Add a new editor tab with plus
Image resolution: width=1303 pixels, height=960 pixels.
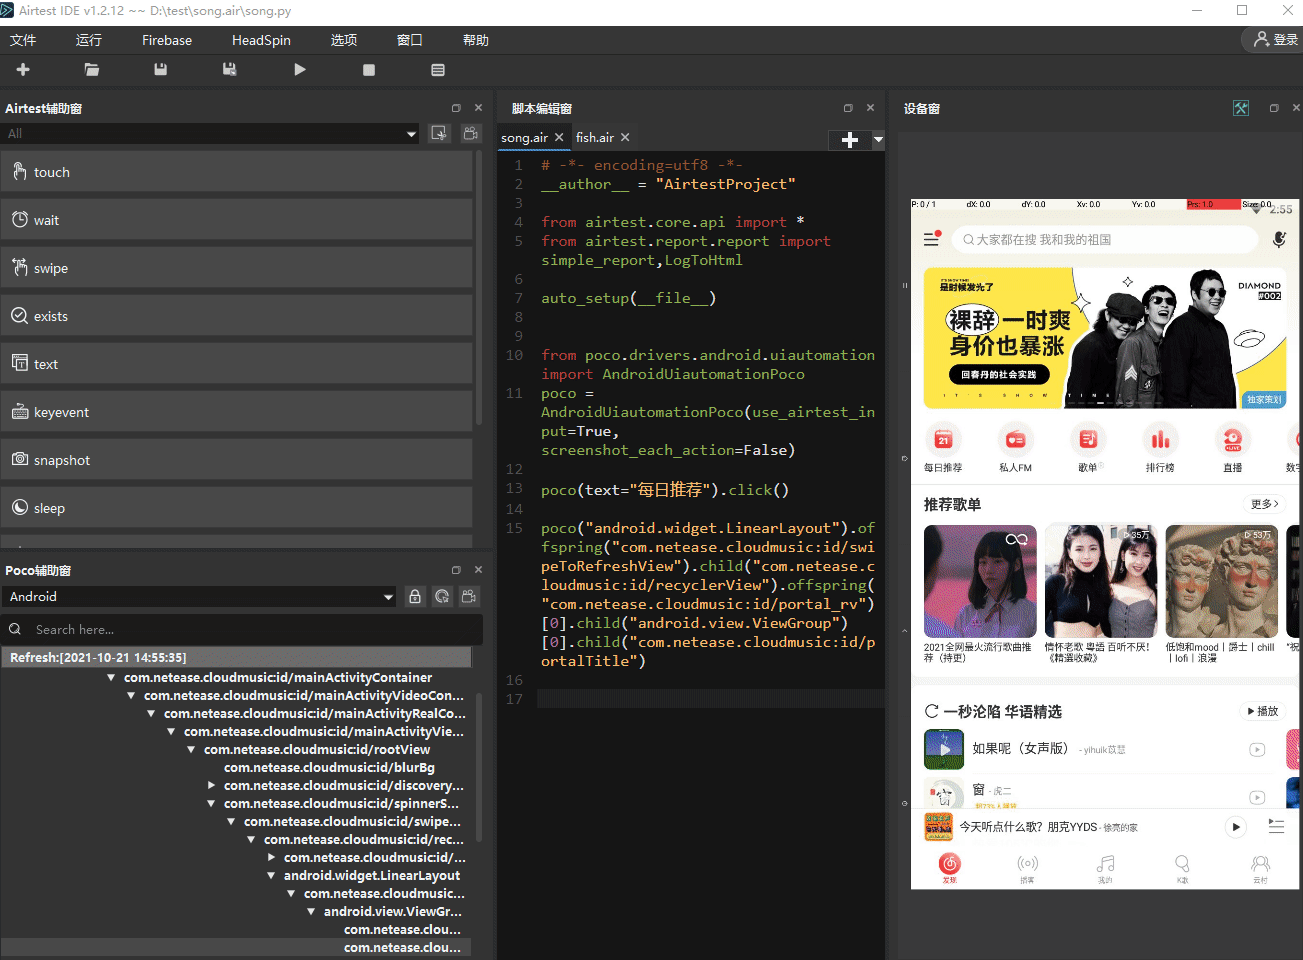pyautogui.click(x=850, y=140)
